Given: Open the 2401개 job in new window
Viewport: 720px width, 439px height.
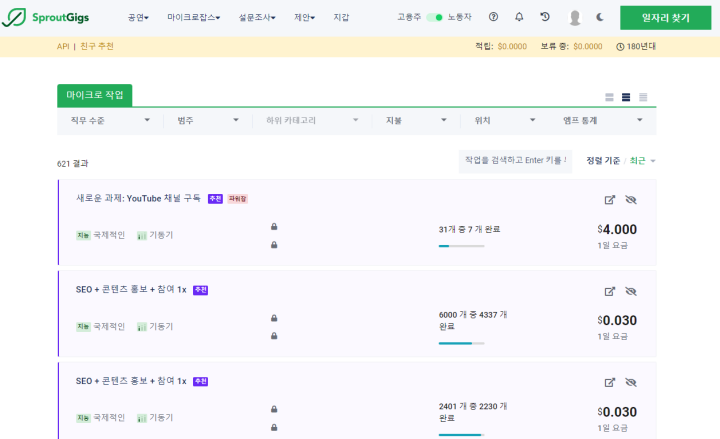Looking at the screenshot, I should 609,383.
